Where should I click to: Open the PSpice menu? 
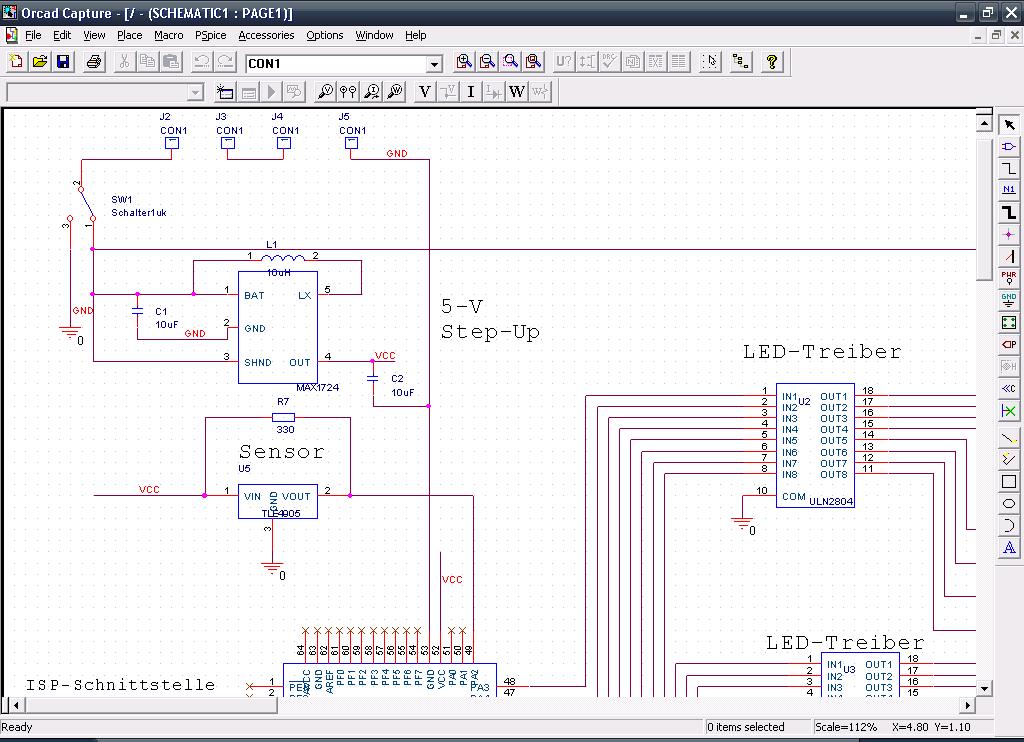[x=210, y=35]
